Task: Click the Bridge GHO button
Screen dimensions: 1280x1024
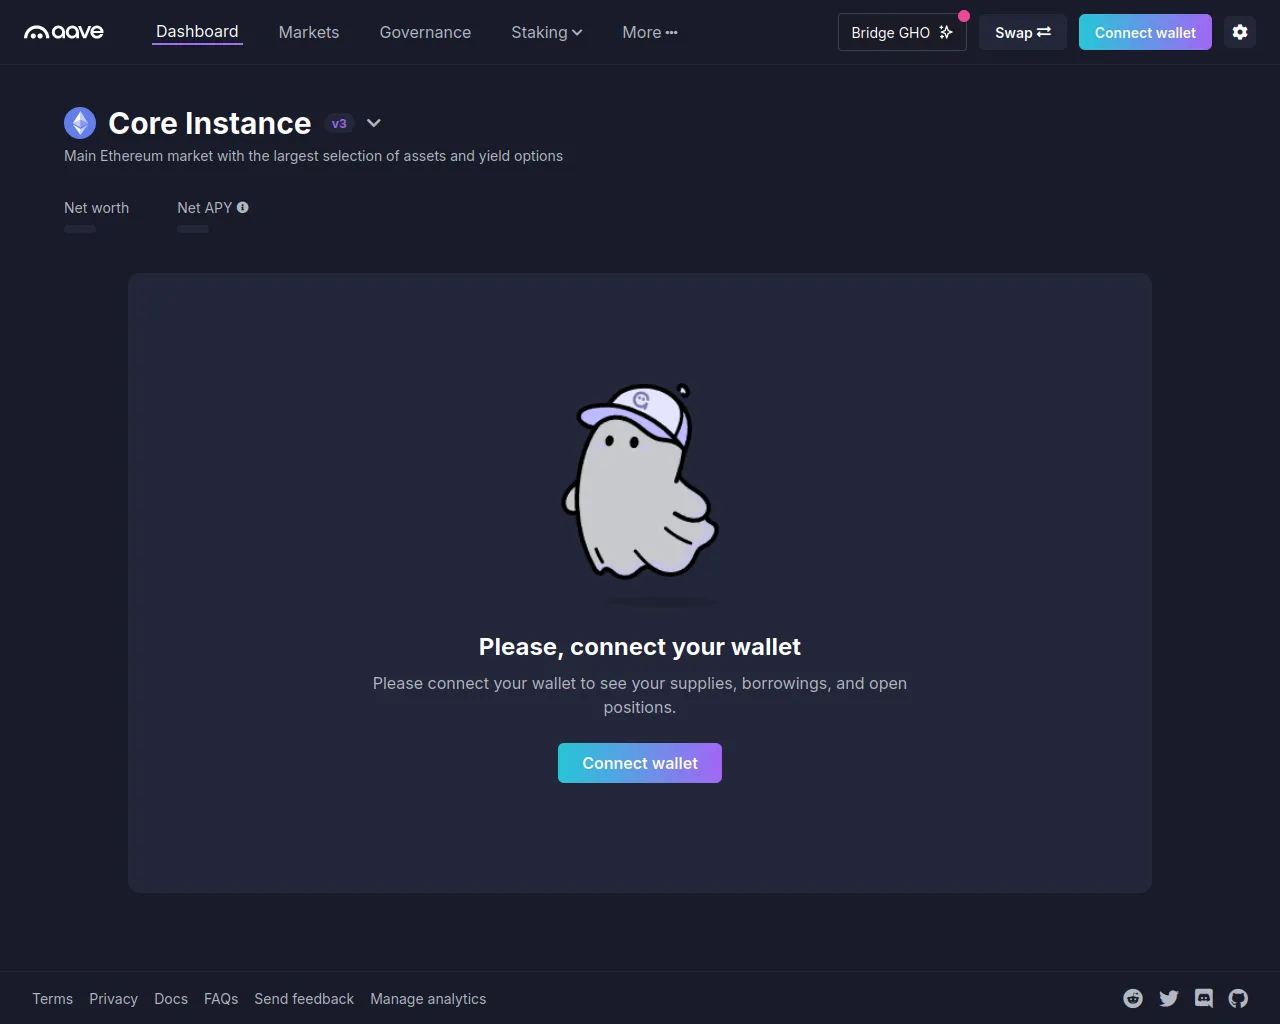Action: tap(902, 32)
